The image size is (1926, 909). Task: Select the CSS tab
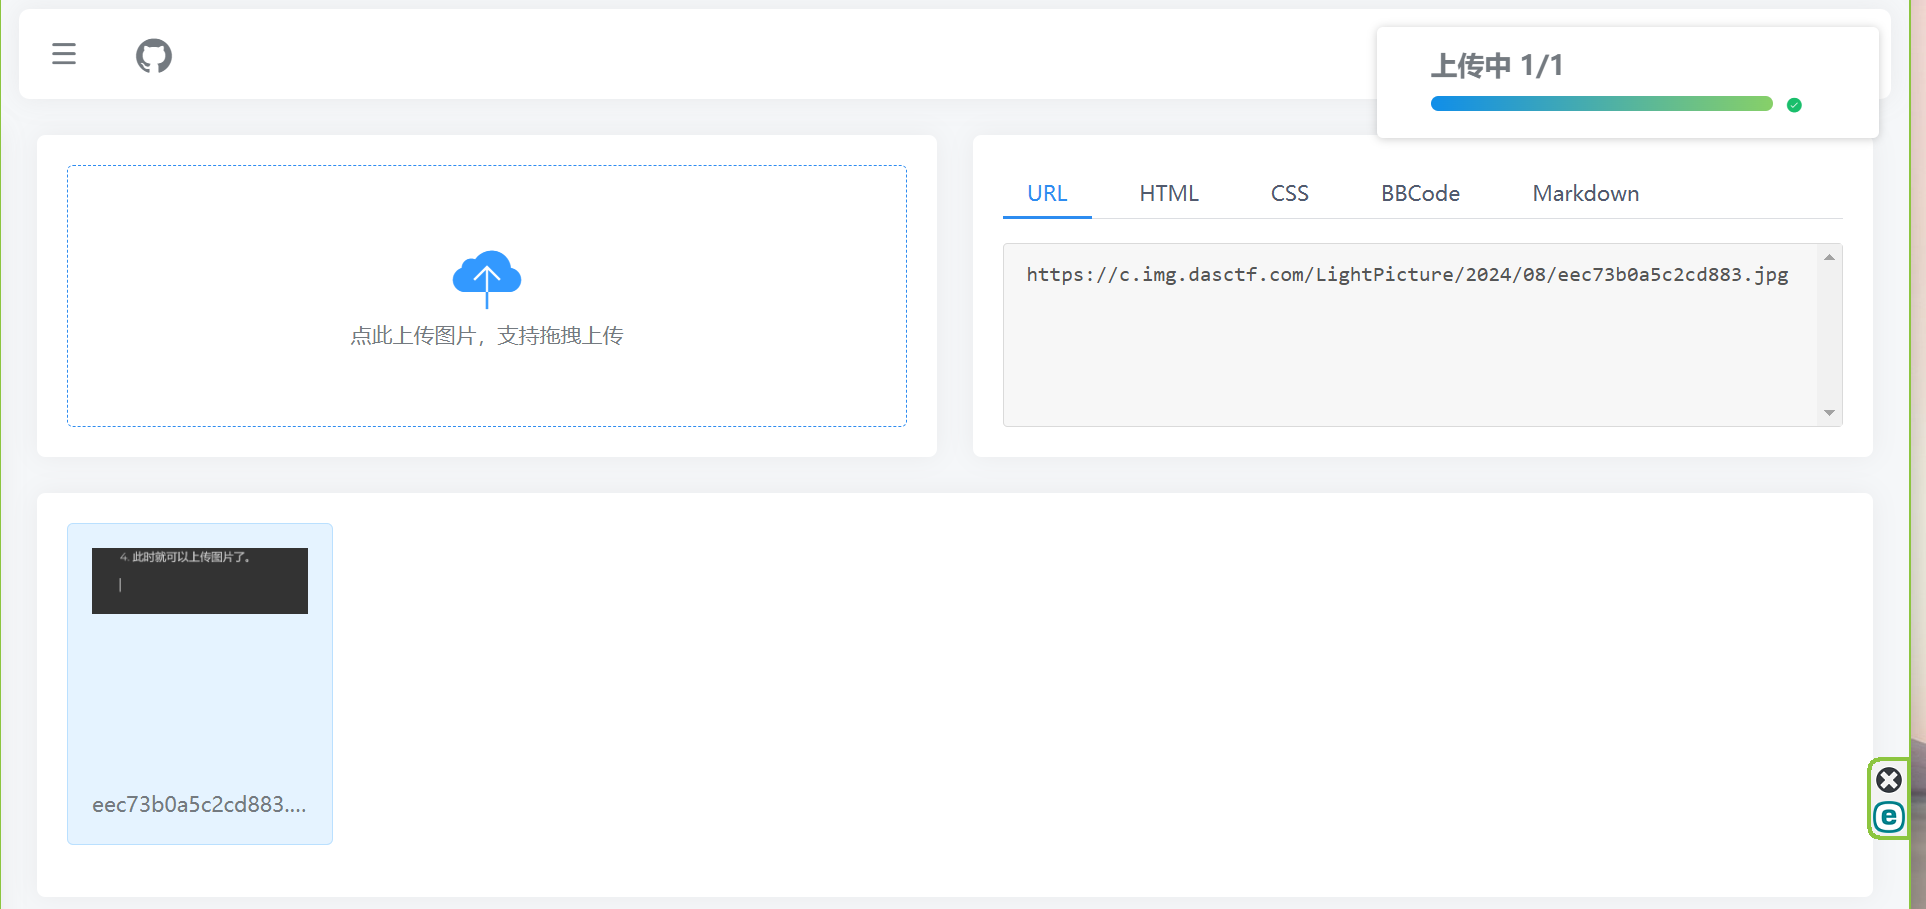click(1289, 193)
